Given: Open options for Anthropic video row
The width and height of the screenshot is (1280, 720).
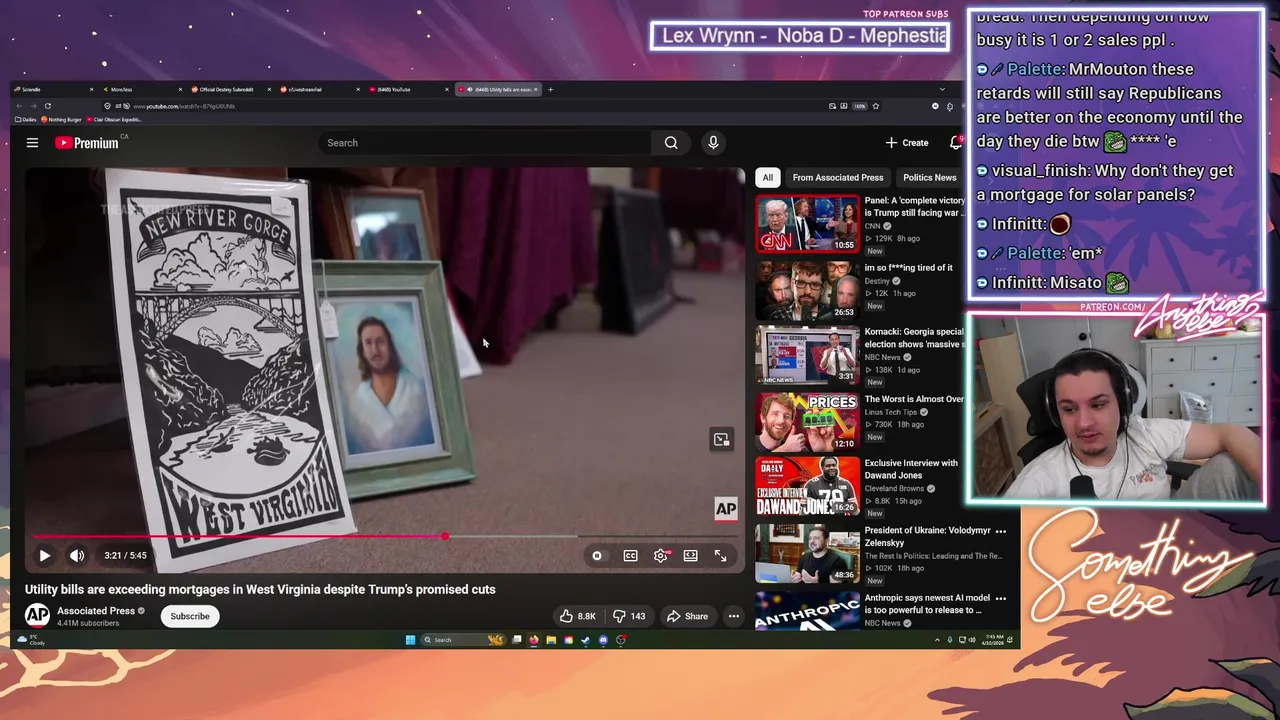Looking at the screenshot, I should tap(1001, 598).
